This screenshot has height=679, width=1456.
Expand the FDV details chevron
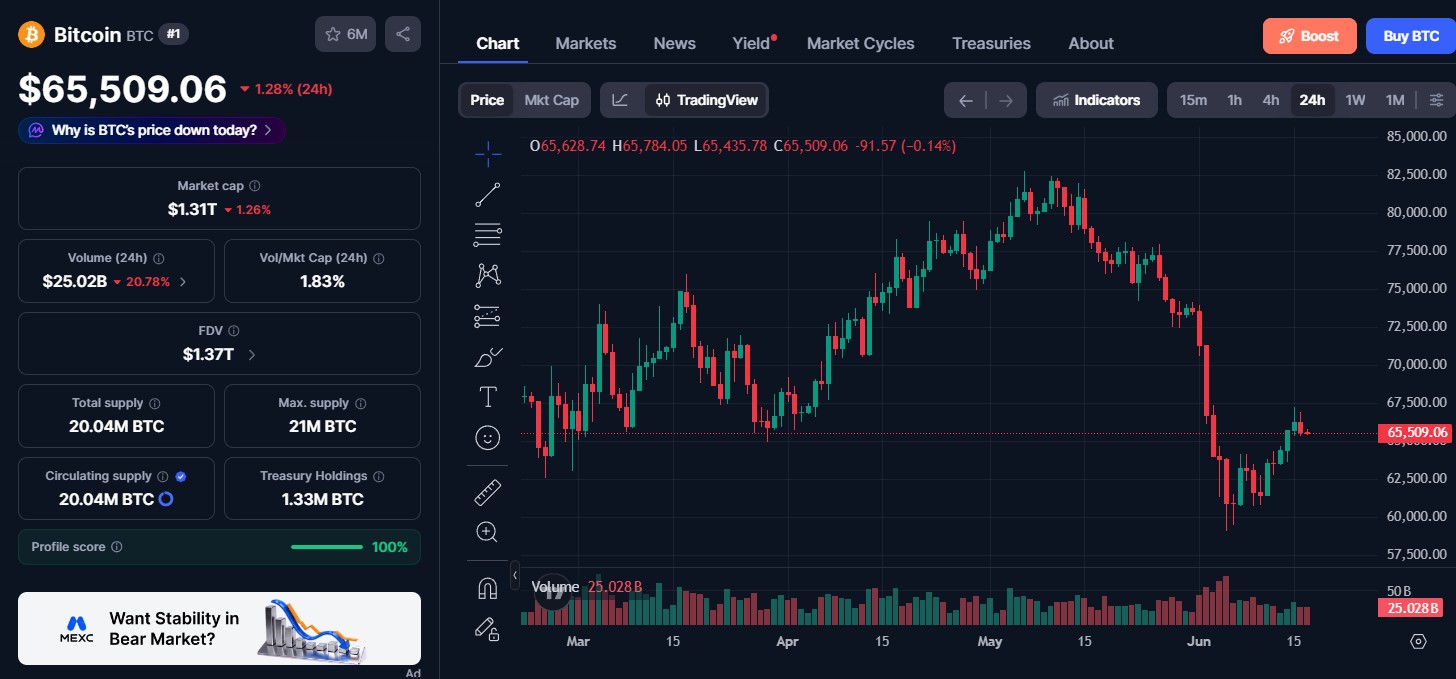point(251,355)
